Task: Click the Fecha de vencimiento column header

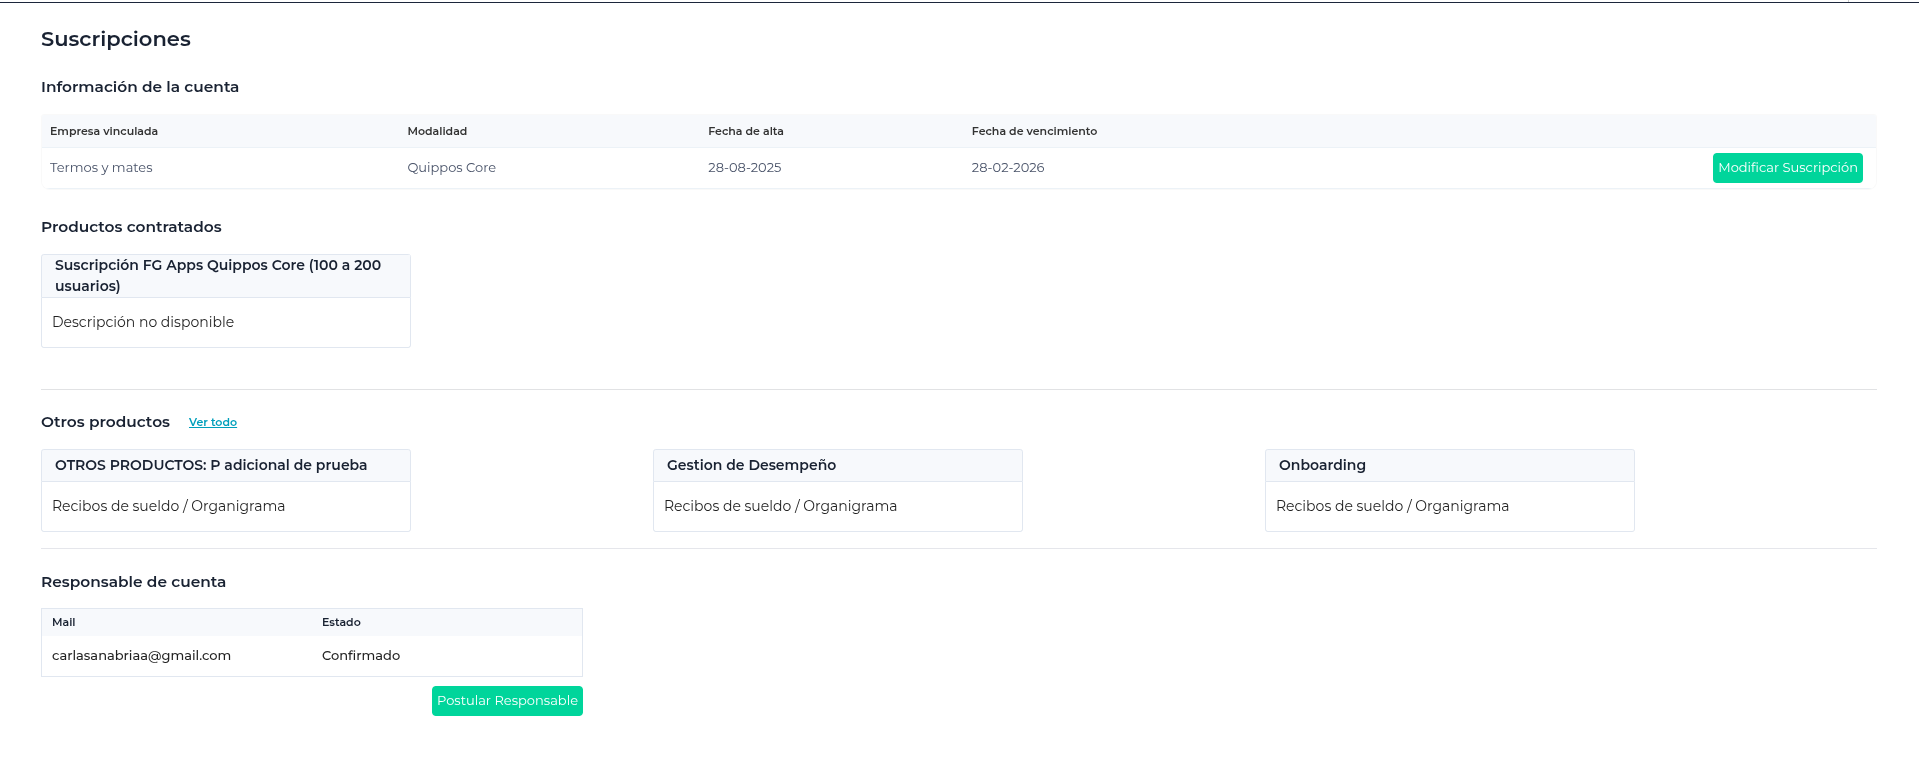Action: (x=1034, y=131)
